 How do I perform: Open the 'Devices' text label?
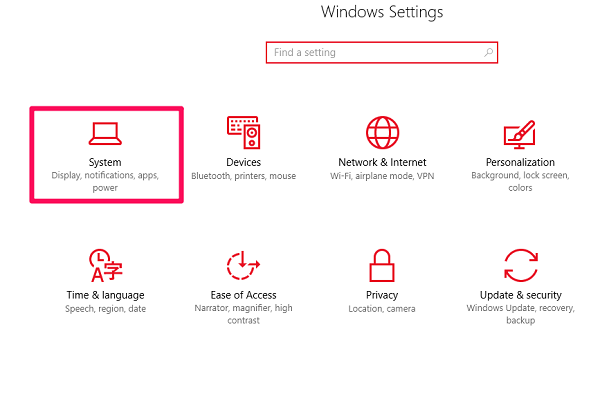pos(243,162)
